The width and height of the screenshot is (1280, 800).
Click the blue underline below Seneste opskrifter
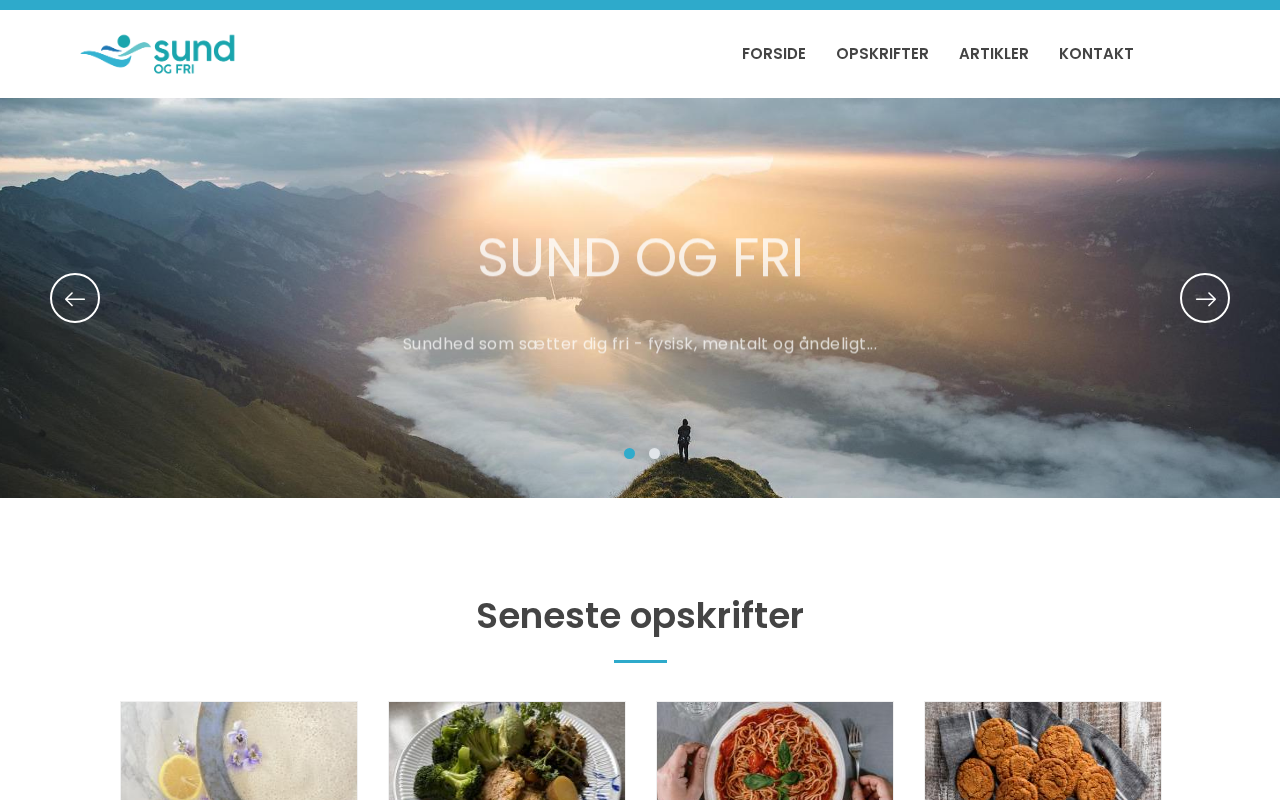coord(640,661)
